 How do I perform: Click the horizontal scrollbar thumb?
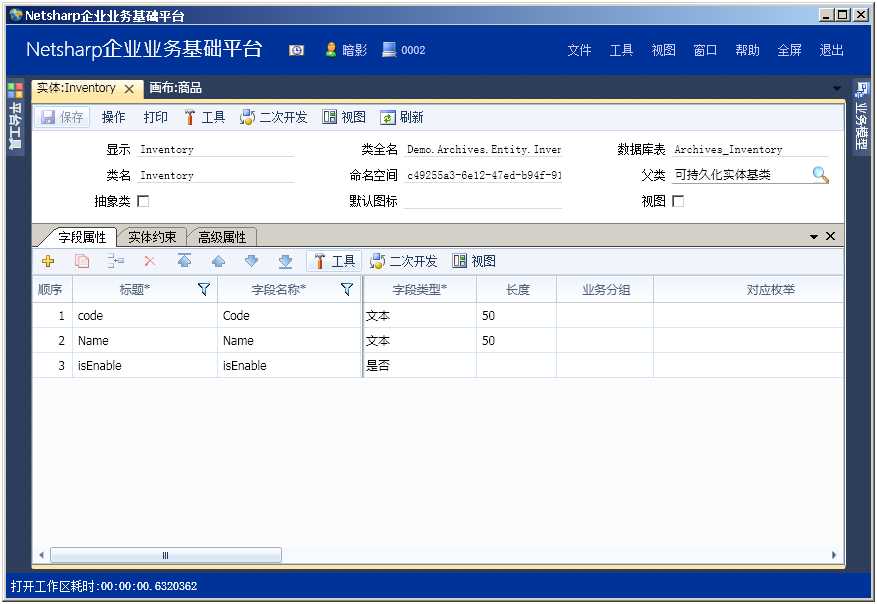coord(166,555)
